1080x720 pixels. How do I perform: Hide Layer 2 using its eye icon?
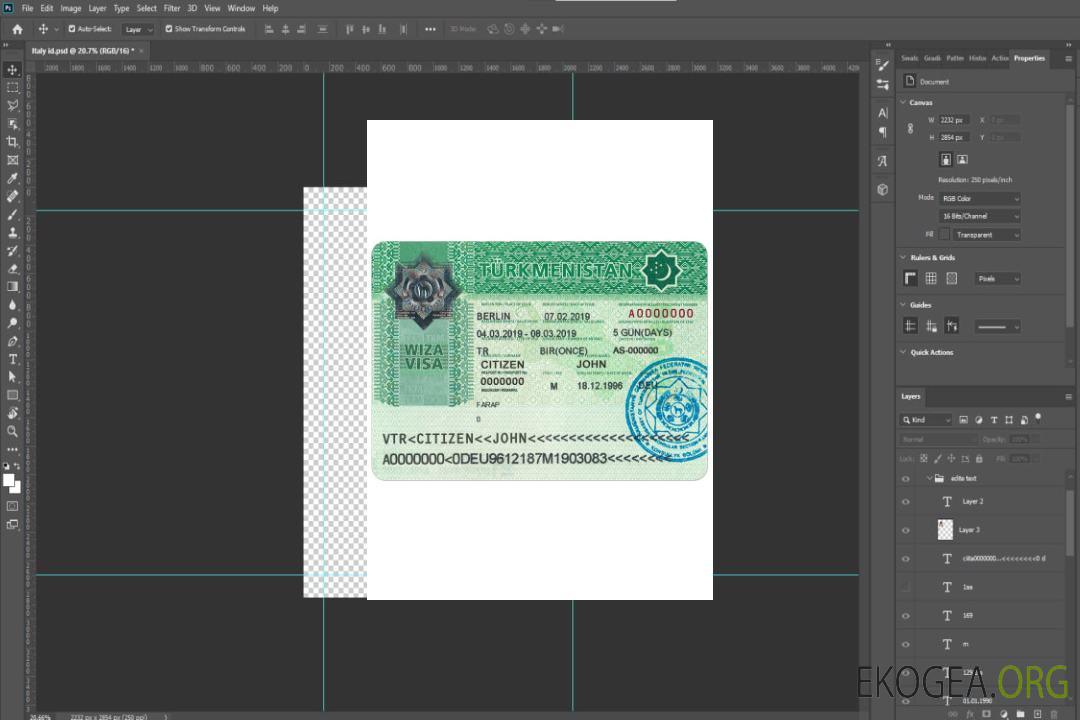(x=906, y=502)
